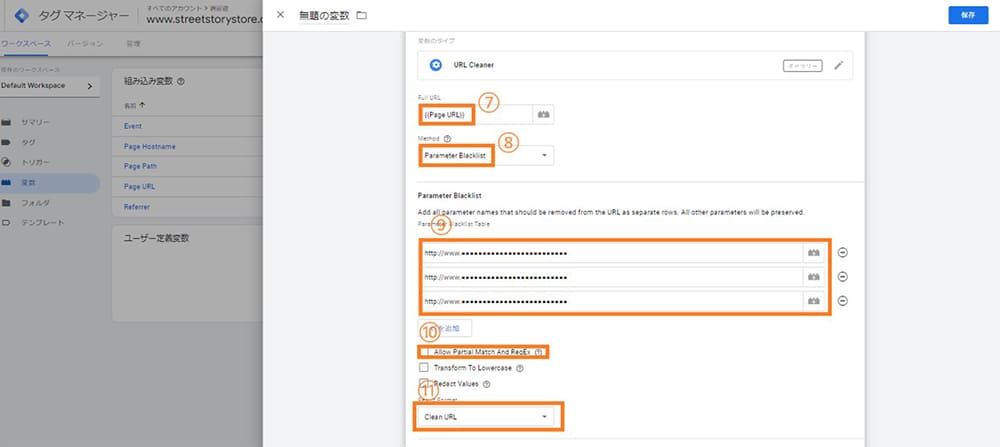Click the add row button below the table
Image resolution: width=1000 pixels, height=447 pixels.
[x=445, y=328]
